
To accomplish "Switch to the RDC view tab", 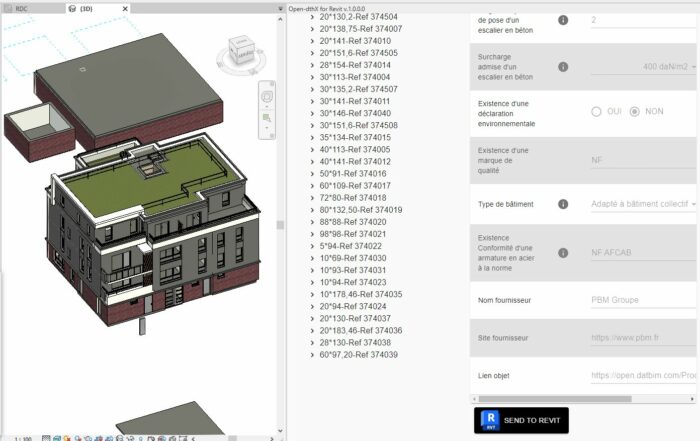I will [x=22, y=8].
